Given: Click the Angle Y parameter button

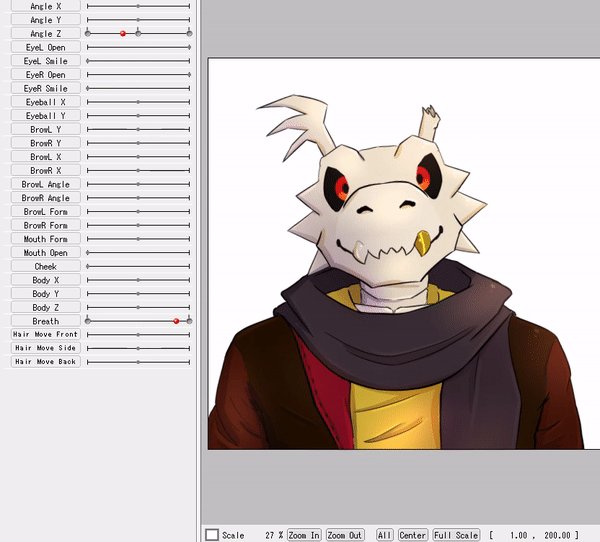Looking at the screenshot, I should tap(46, 20).
